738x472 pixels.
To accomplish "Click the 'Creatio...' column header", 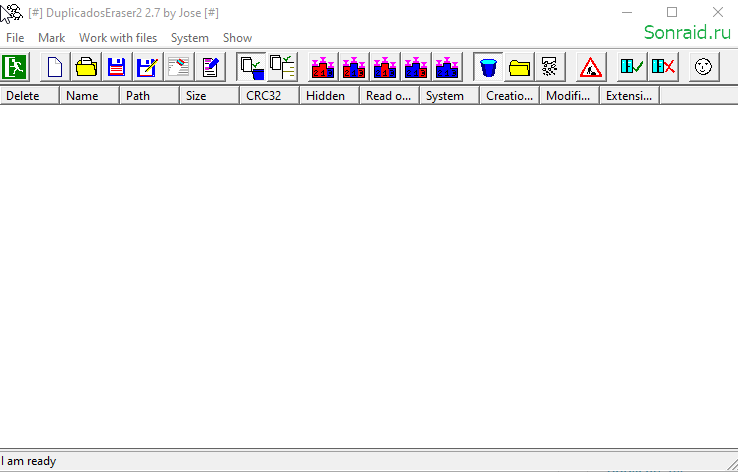I will tap(510, 96).
